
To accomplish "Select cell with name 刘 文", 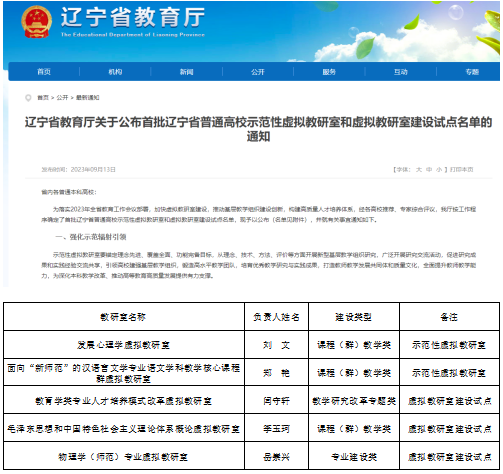I will (276, 345).
